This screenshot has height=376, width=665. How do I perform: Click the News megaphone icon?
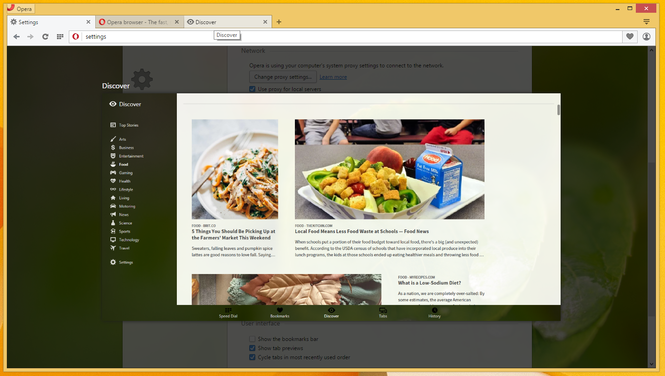(x=113, y=214)
